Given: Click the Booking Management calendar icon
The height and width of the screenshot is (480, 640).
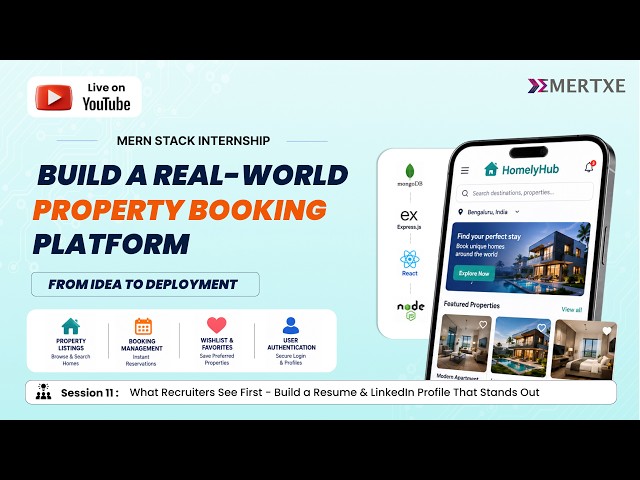Looking at the screenshot, I should coord(143,326).
